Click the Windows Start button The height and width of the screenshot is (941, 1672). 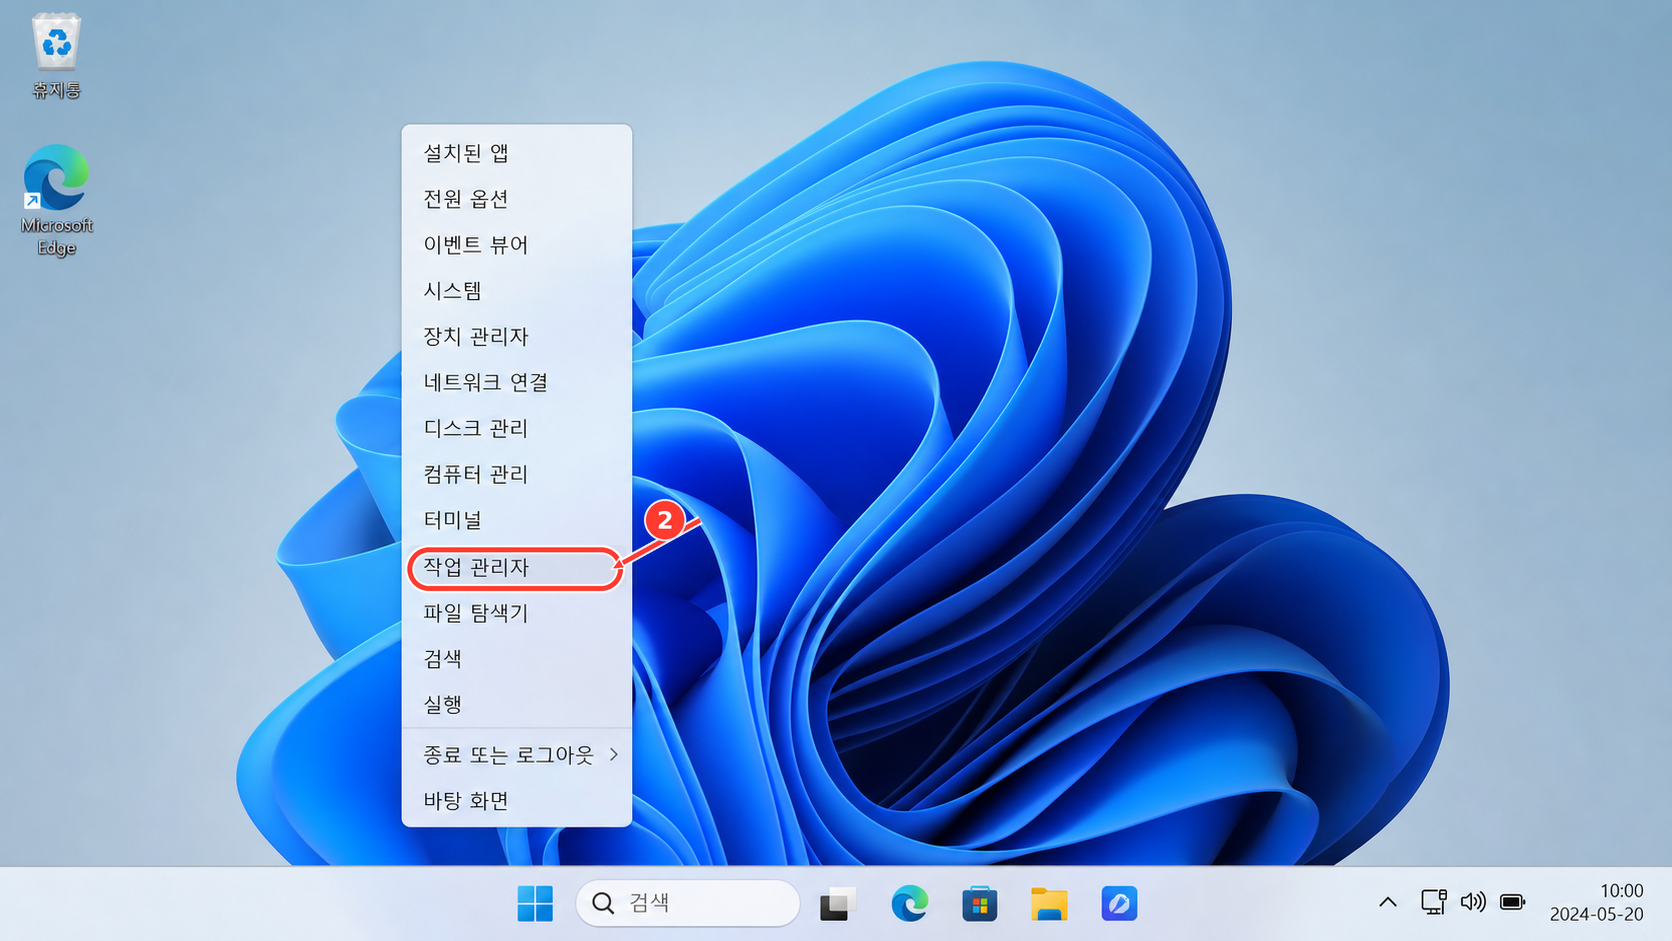(535, 904)
